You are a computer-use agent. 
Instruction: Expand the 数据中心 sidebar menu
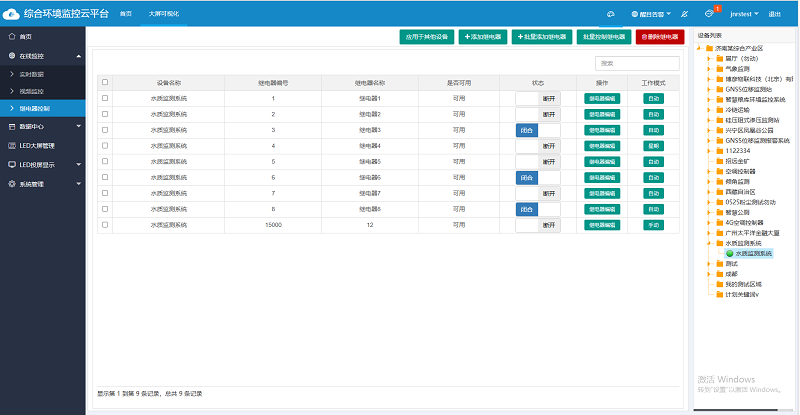[43, 127]
